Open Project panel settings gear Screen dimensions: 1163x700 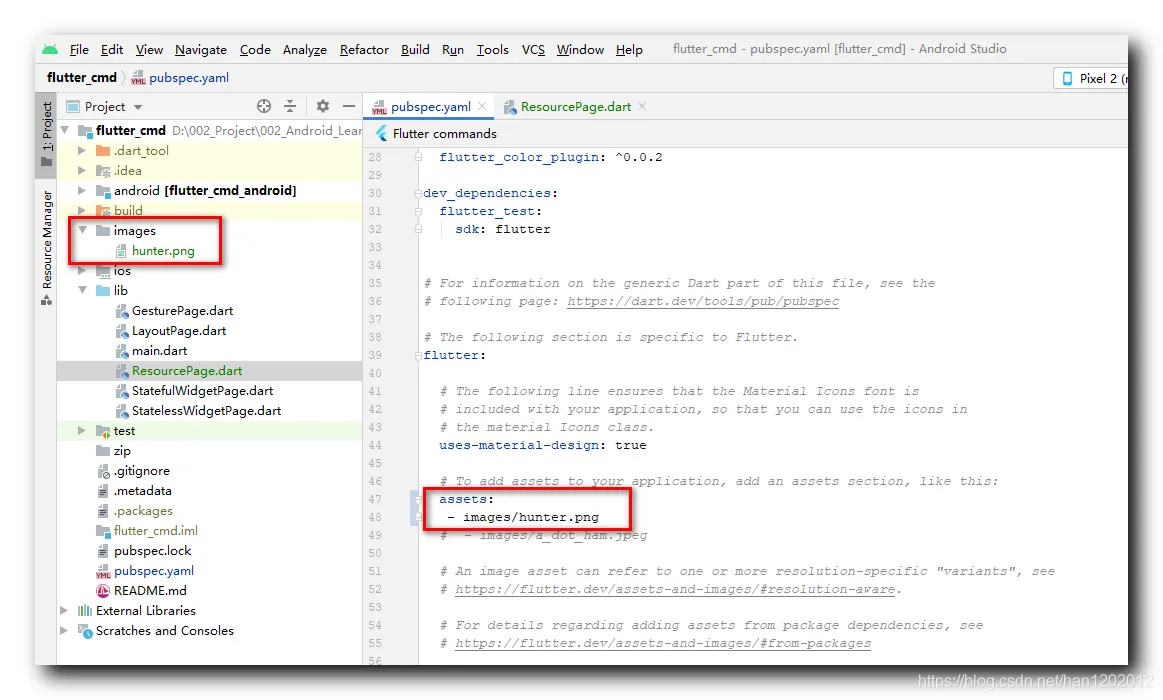coord(323,106)
